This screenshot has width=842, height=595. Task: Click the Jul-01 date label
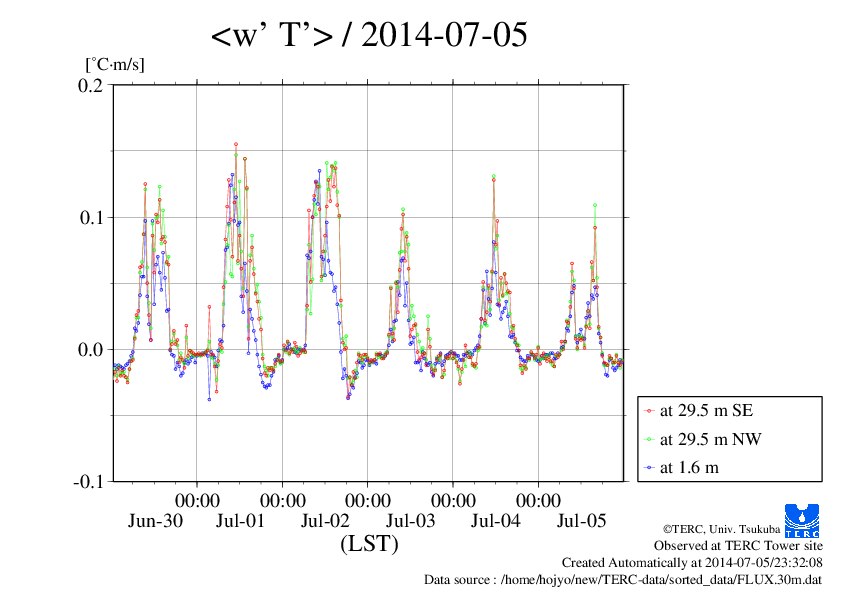(240, 520)
